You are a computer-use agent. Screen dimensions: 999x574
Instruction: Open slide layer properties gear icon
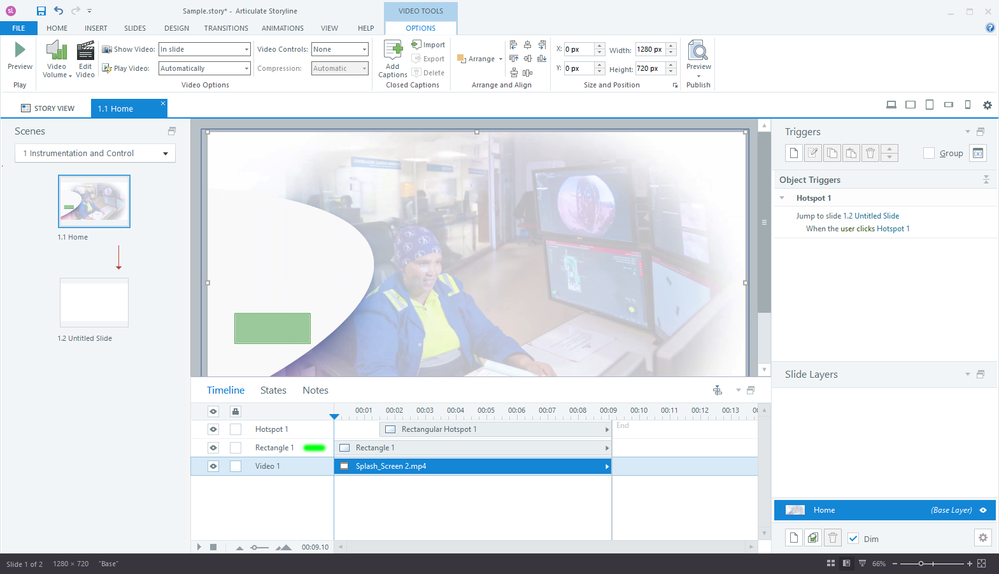point(982,538)
